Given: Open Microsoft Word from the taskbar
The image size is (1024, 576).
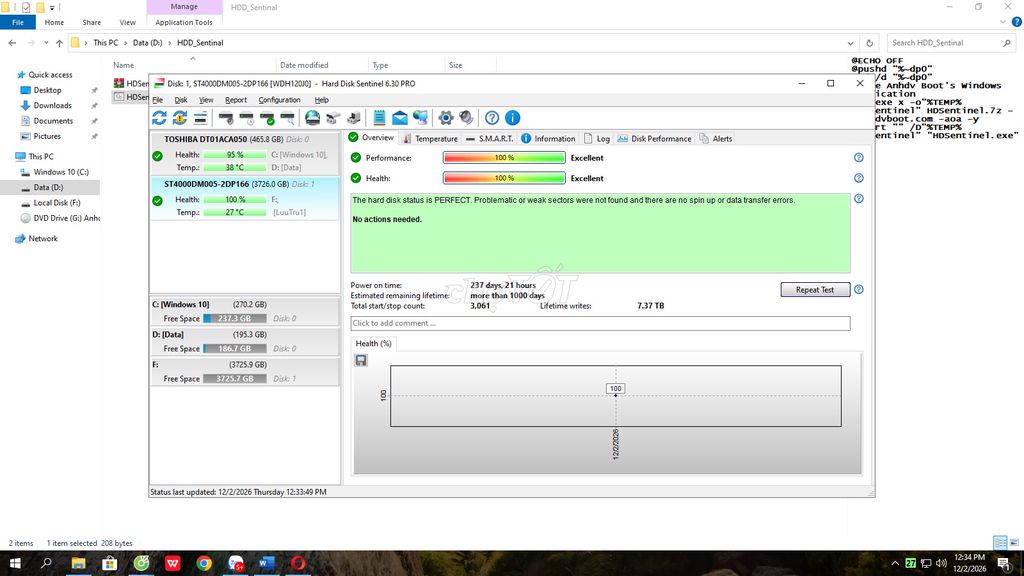Looking at the screenshot, I should pos(266,563).
